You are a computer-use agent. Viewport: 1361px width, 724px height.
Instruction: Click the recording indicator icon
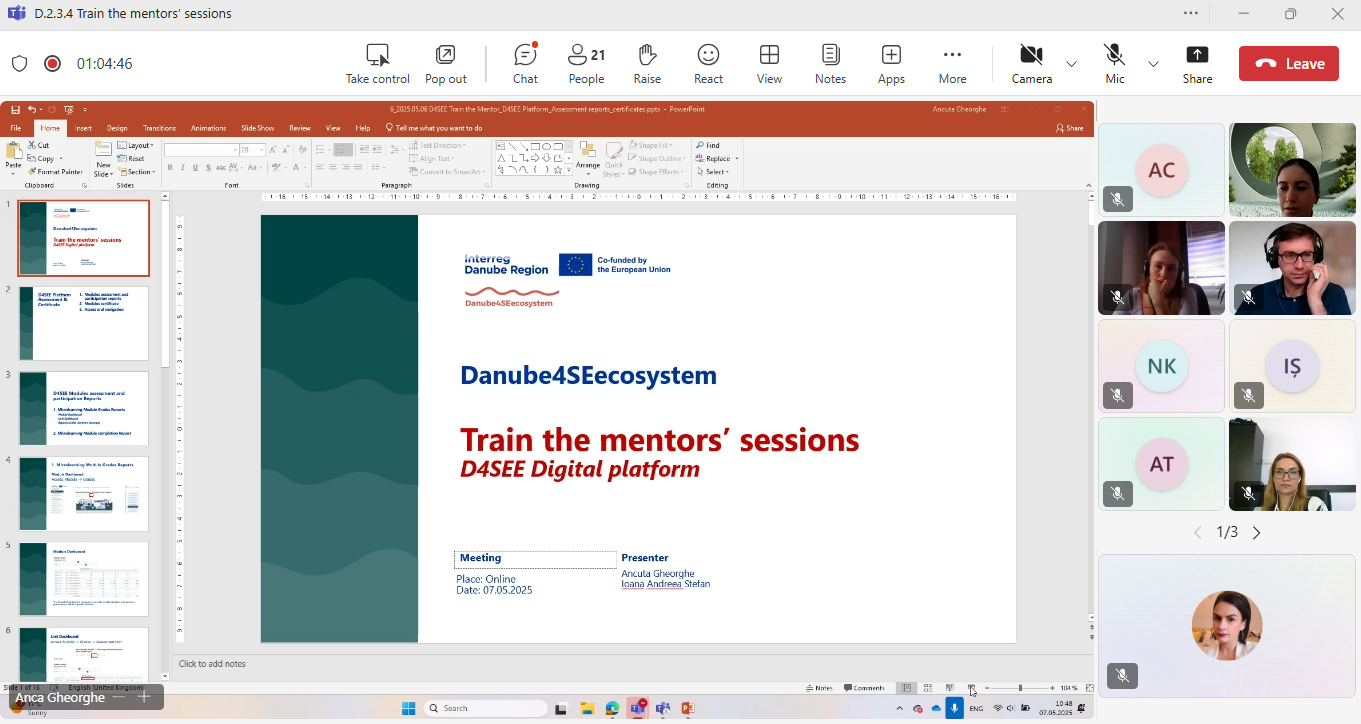click(53, 64)
